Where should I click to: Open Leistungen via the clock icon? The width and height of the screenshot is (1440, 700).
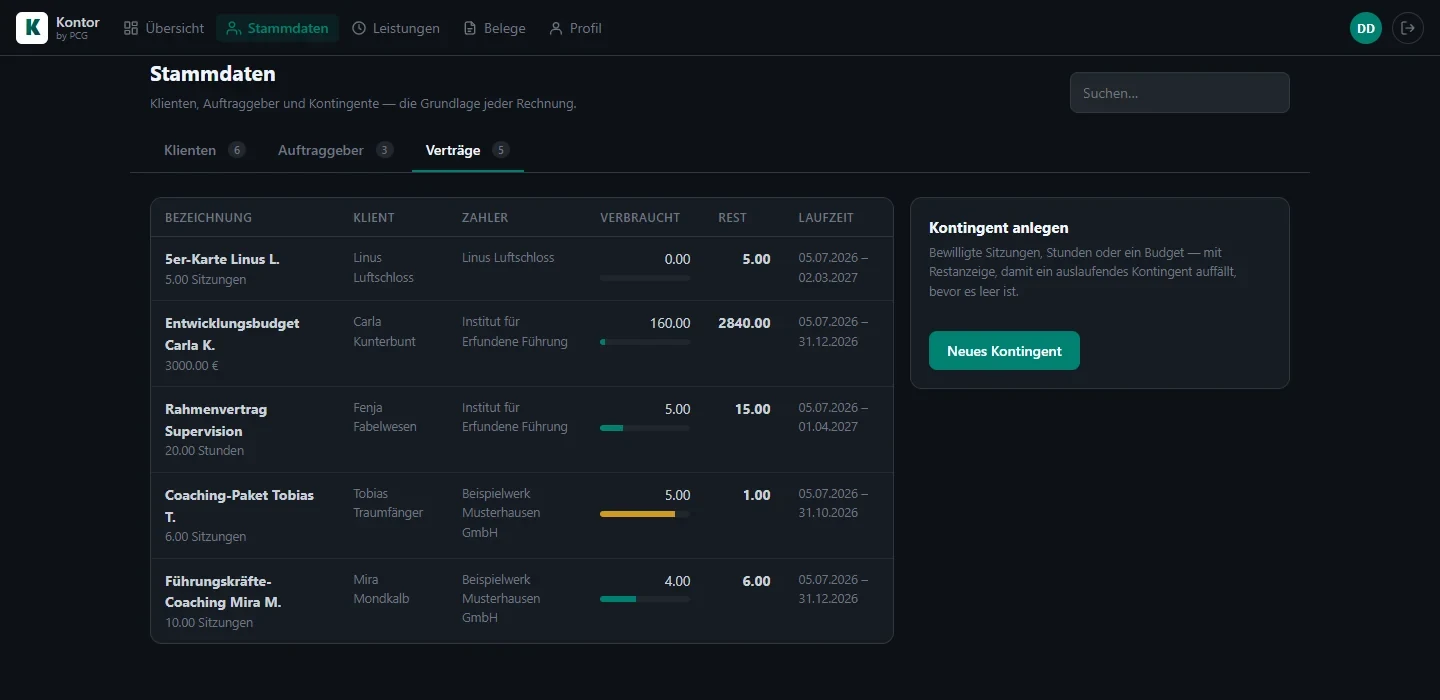click(x=359, y=28)
